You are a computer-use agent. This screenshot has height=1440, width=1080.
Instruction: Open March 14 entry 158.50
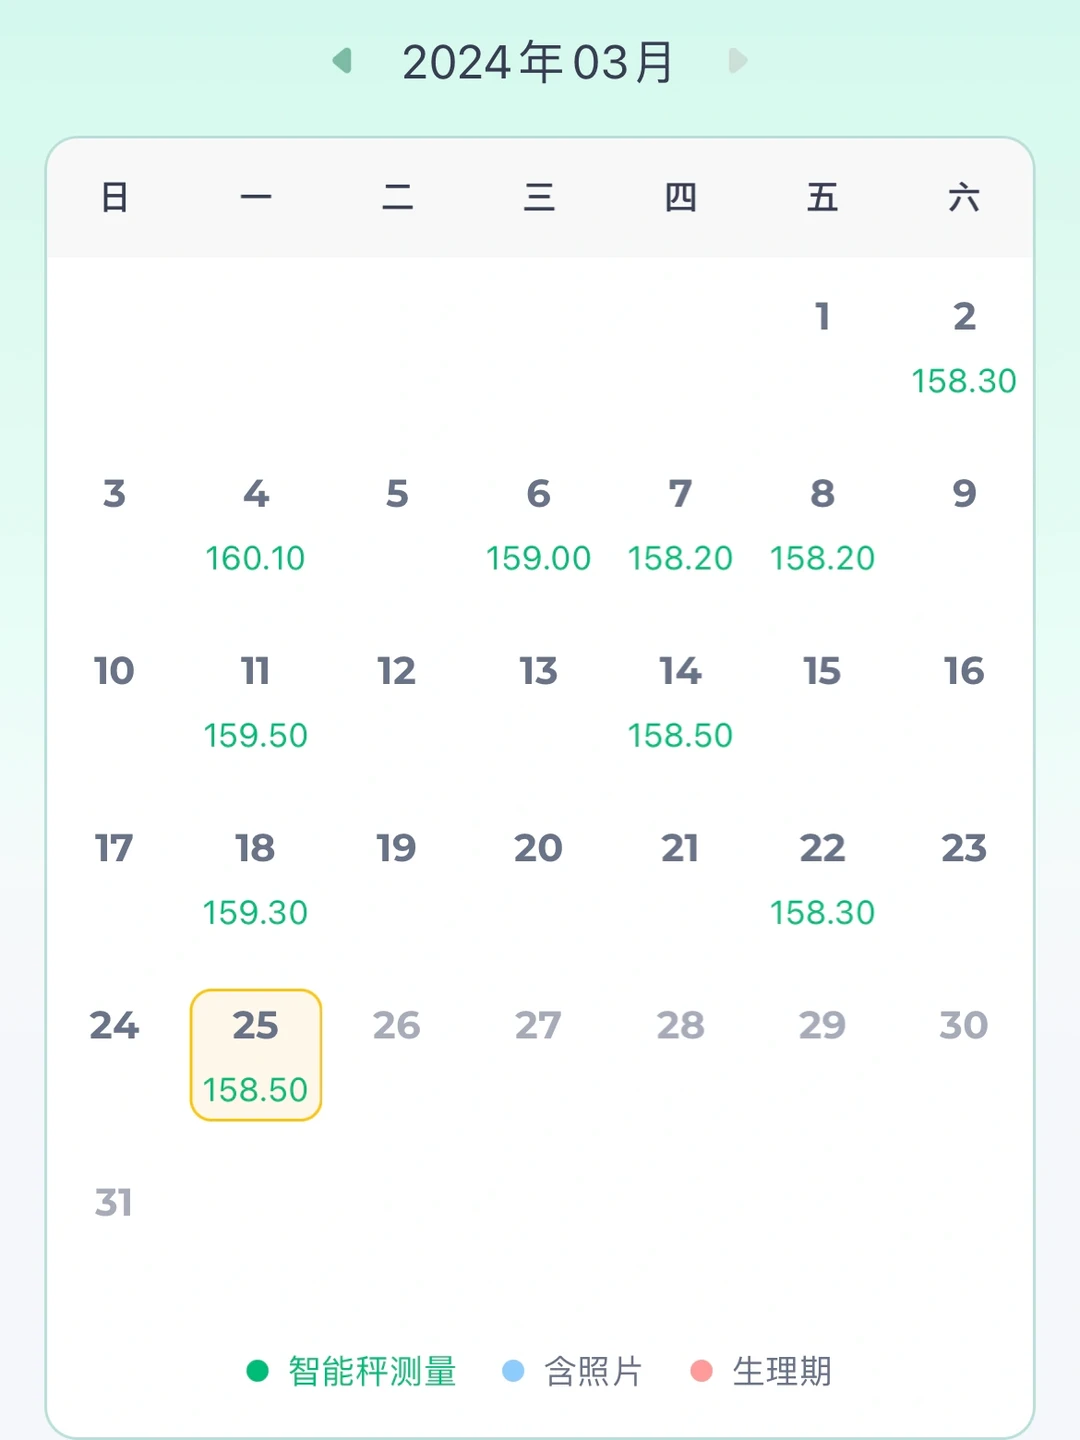[x=680, y=702]
